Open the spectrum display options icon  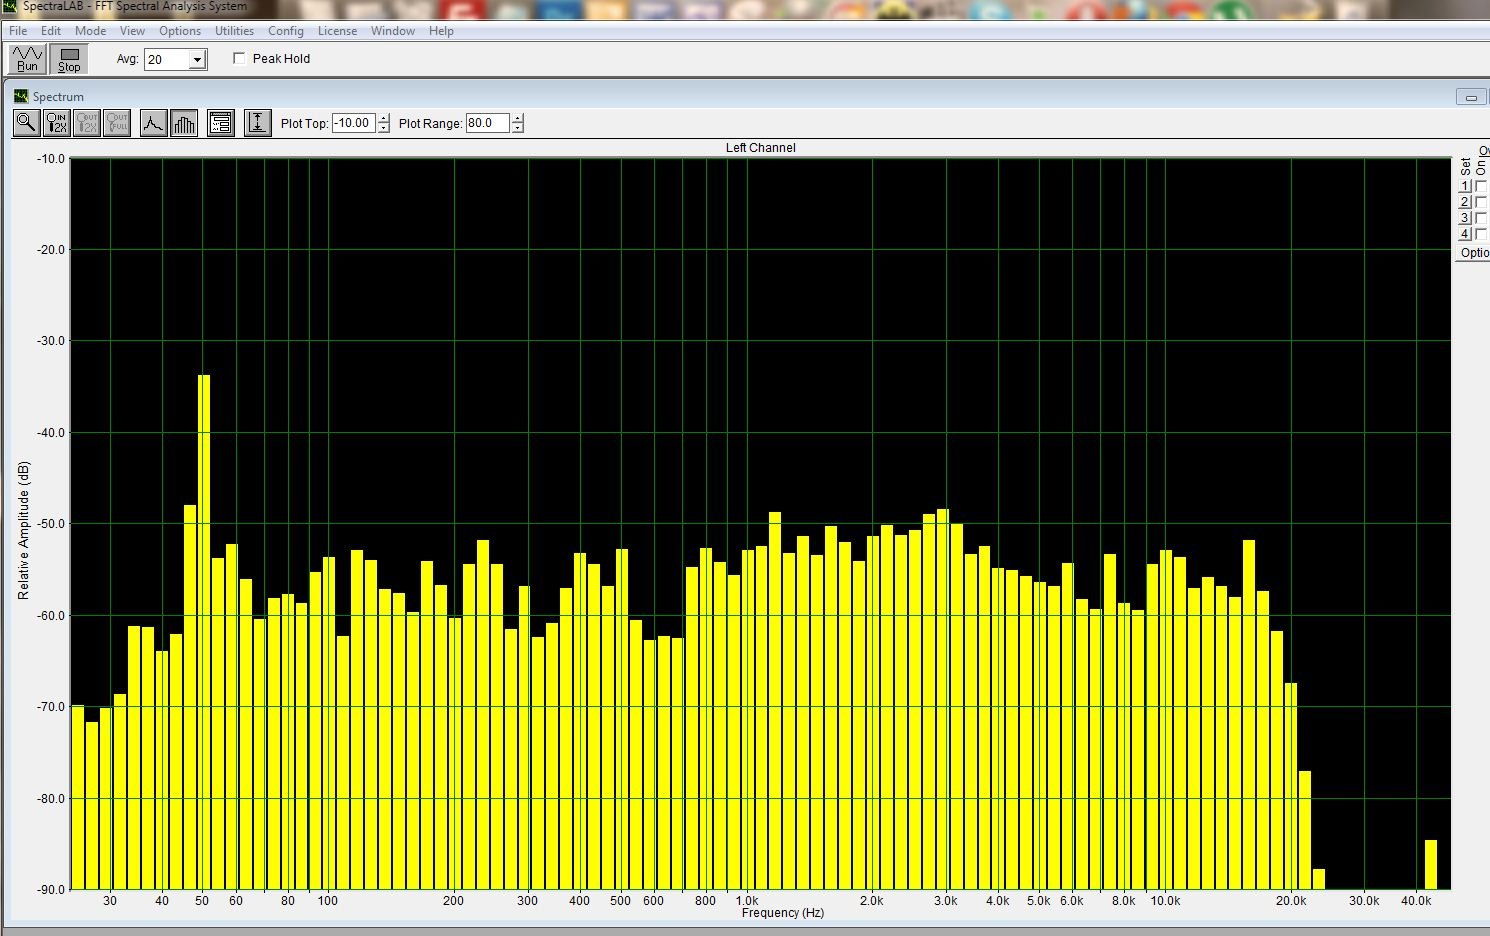click(x=221, y=123)
